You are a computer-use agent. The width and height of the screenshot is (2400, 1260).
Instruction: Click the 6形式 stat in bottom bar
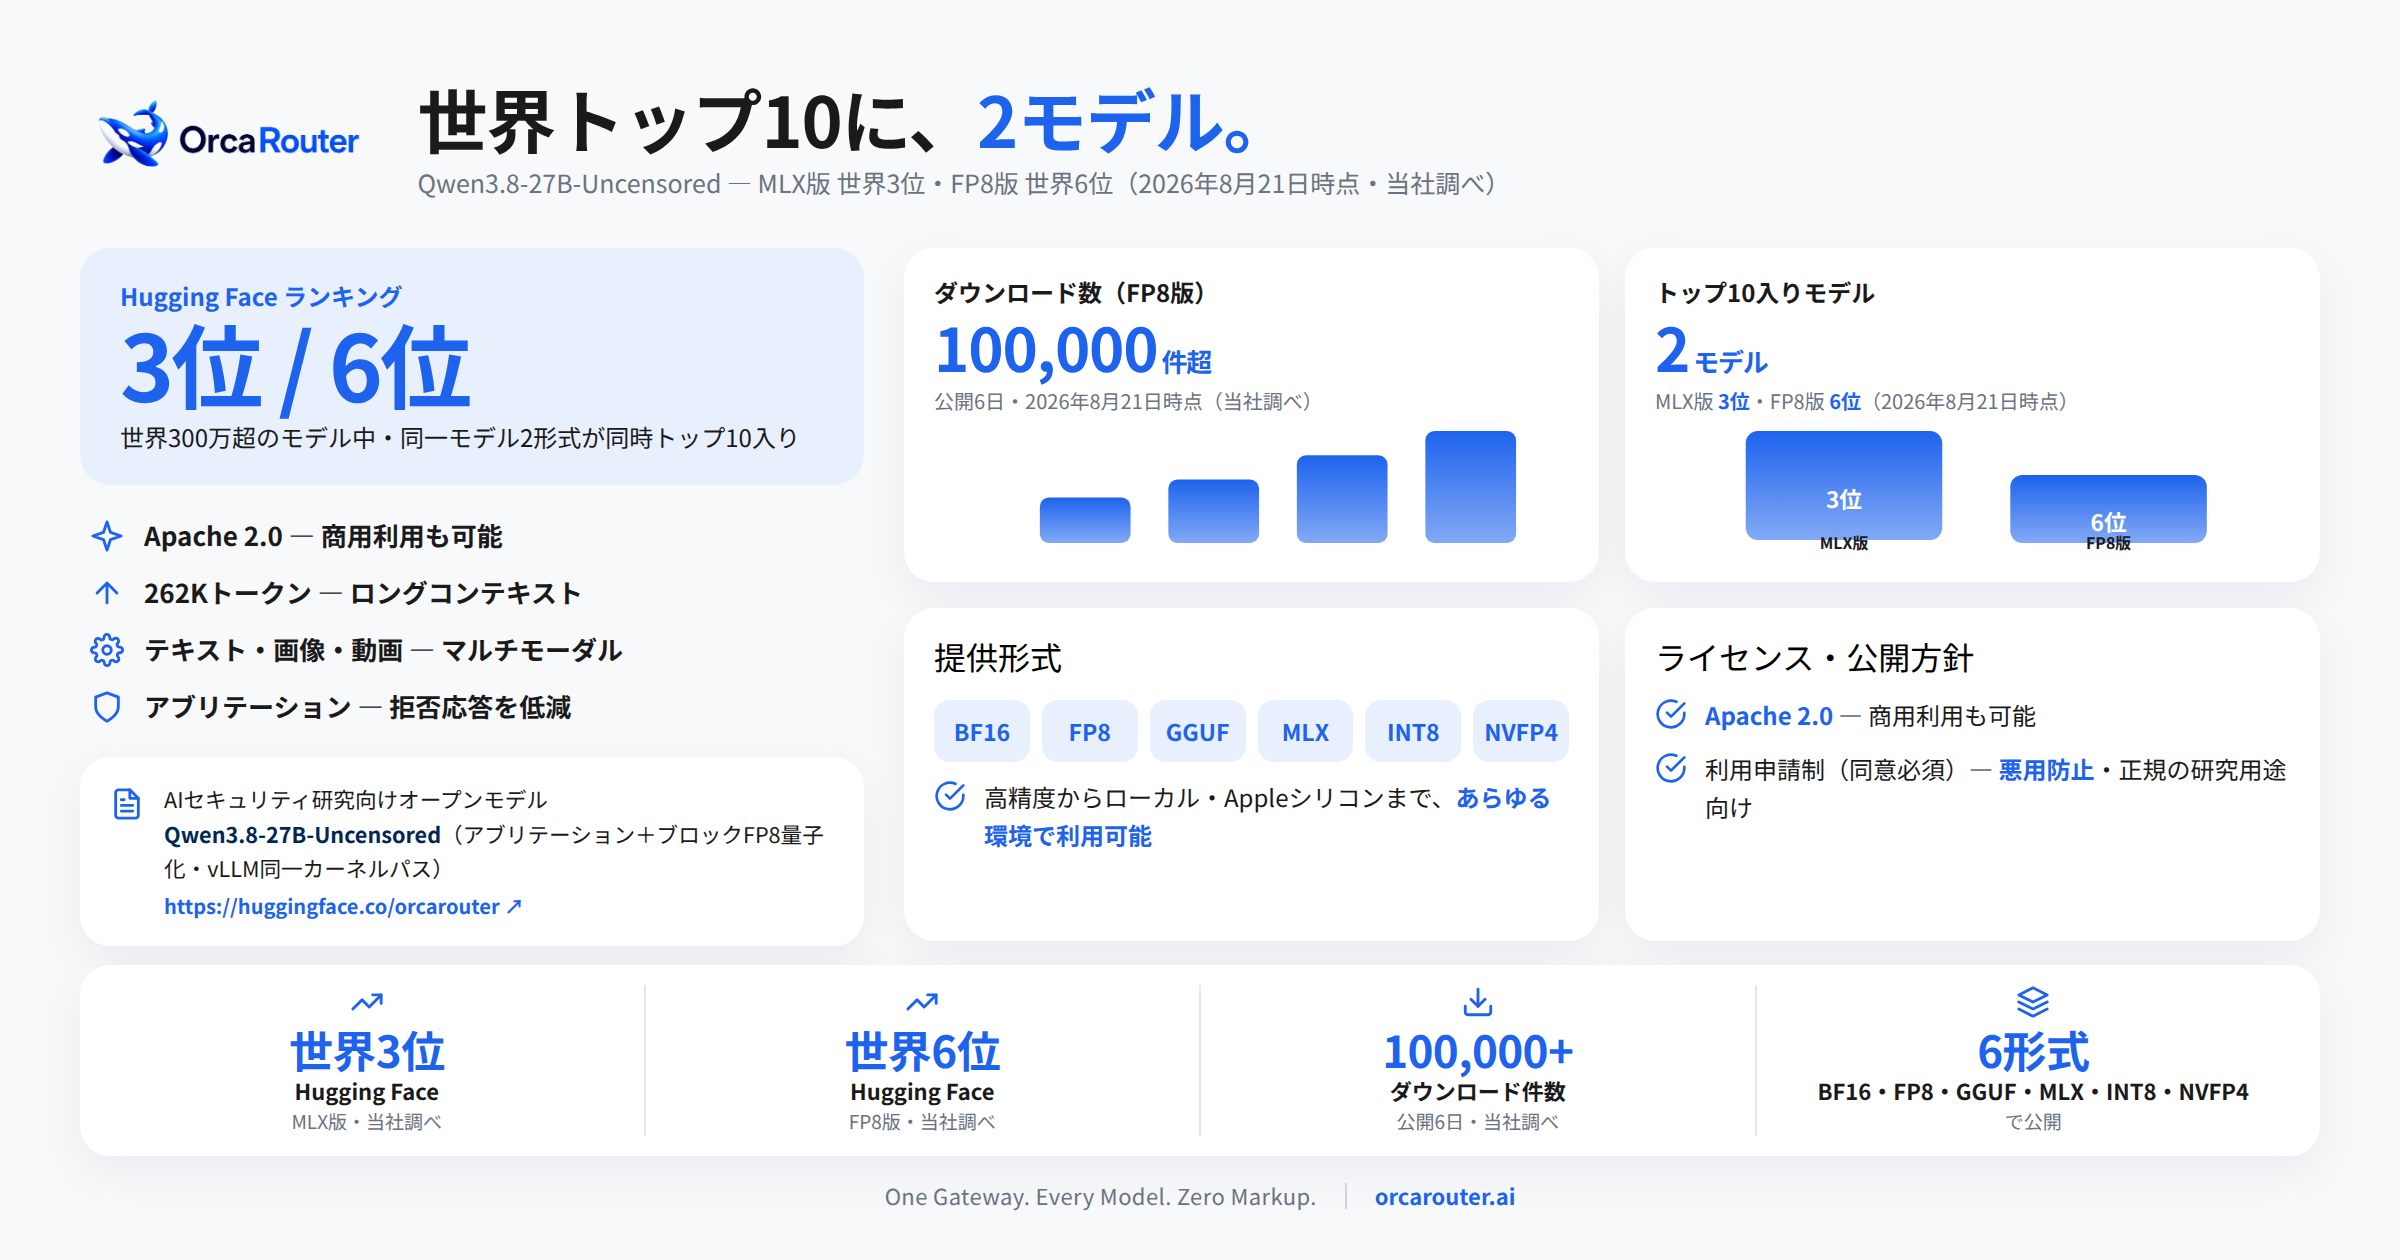(x=2033, y=1052)
